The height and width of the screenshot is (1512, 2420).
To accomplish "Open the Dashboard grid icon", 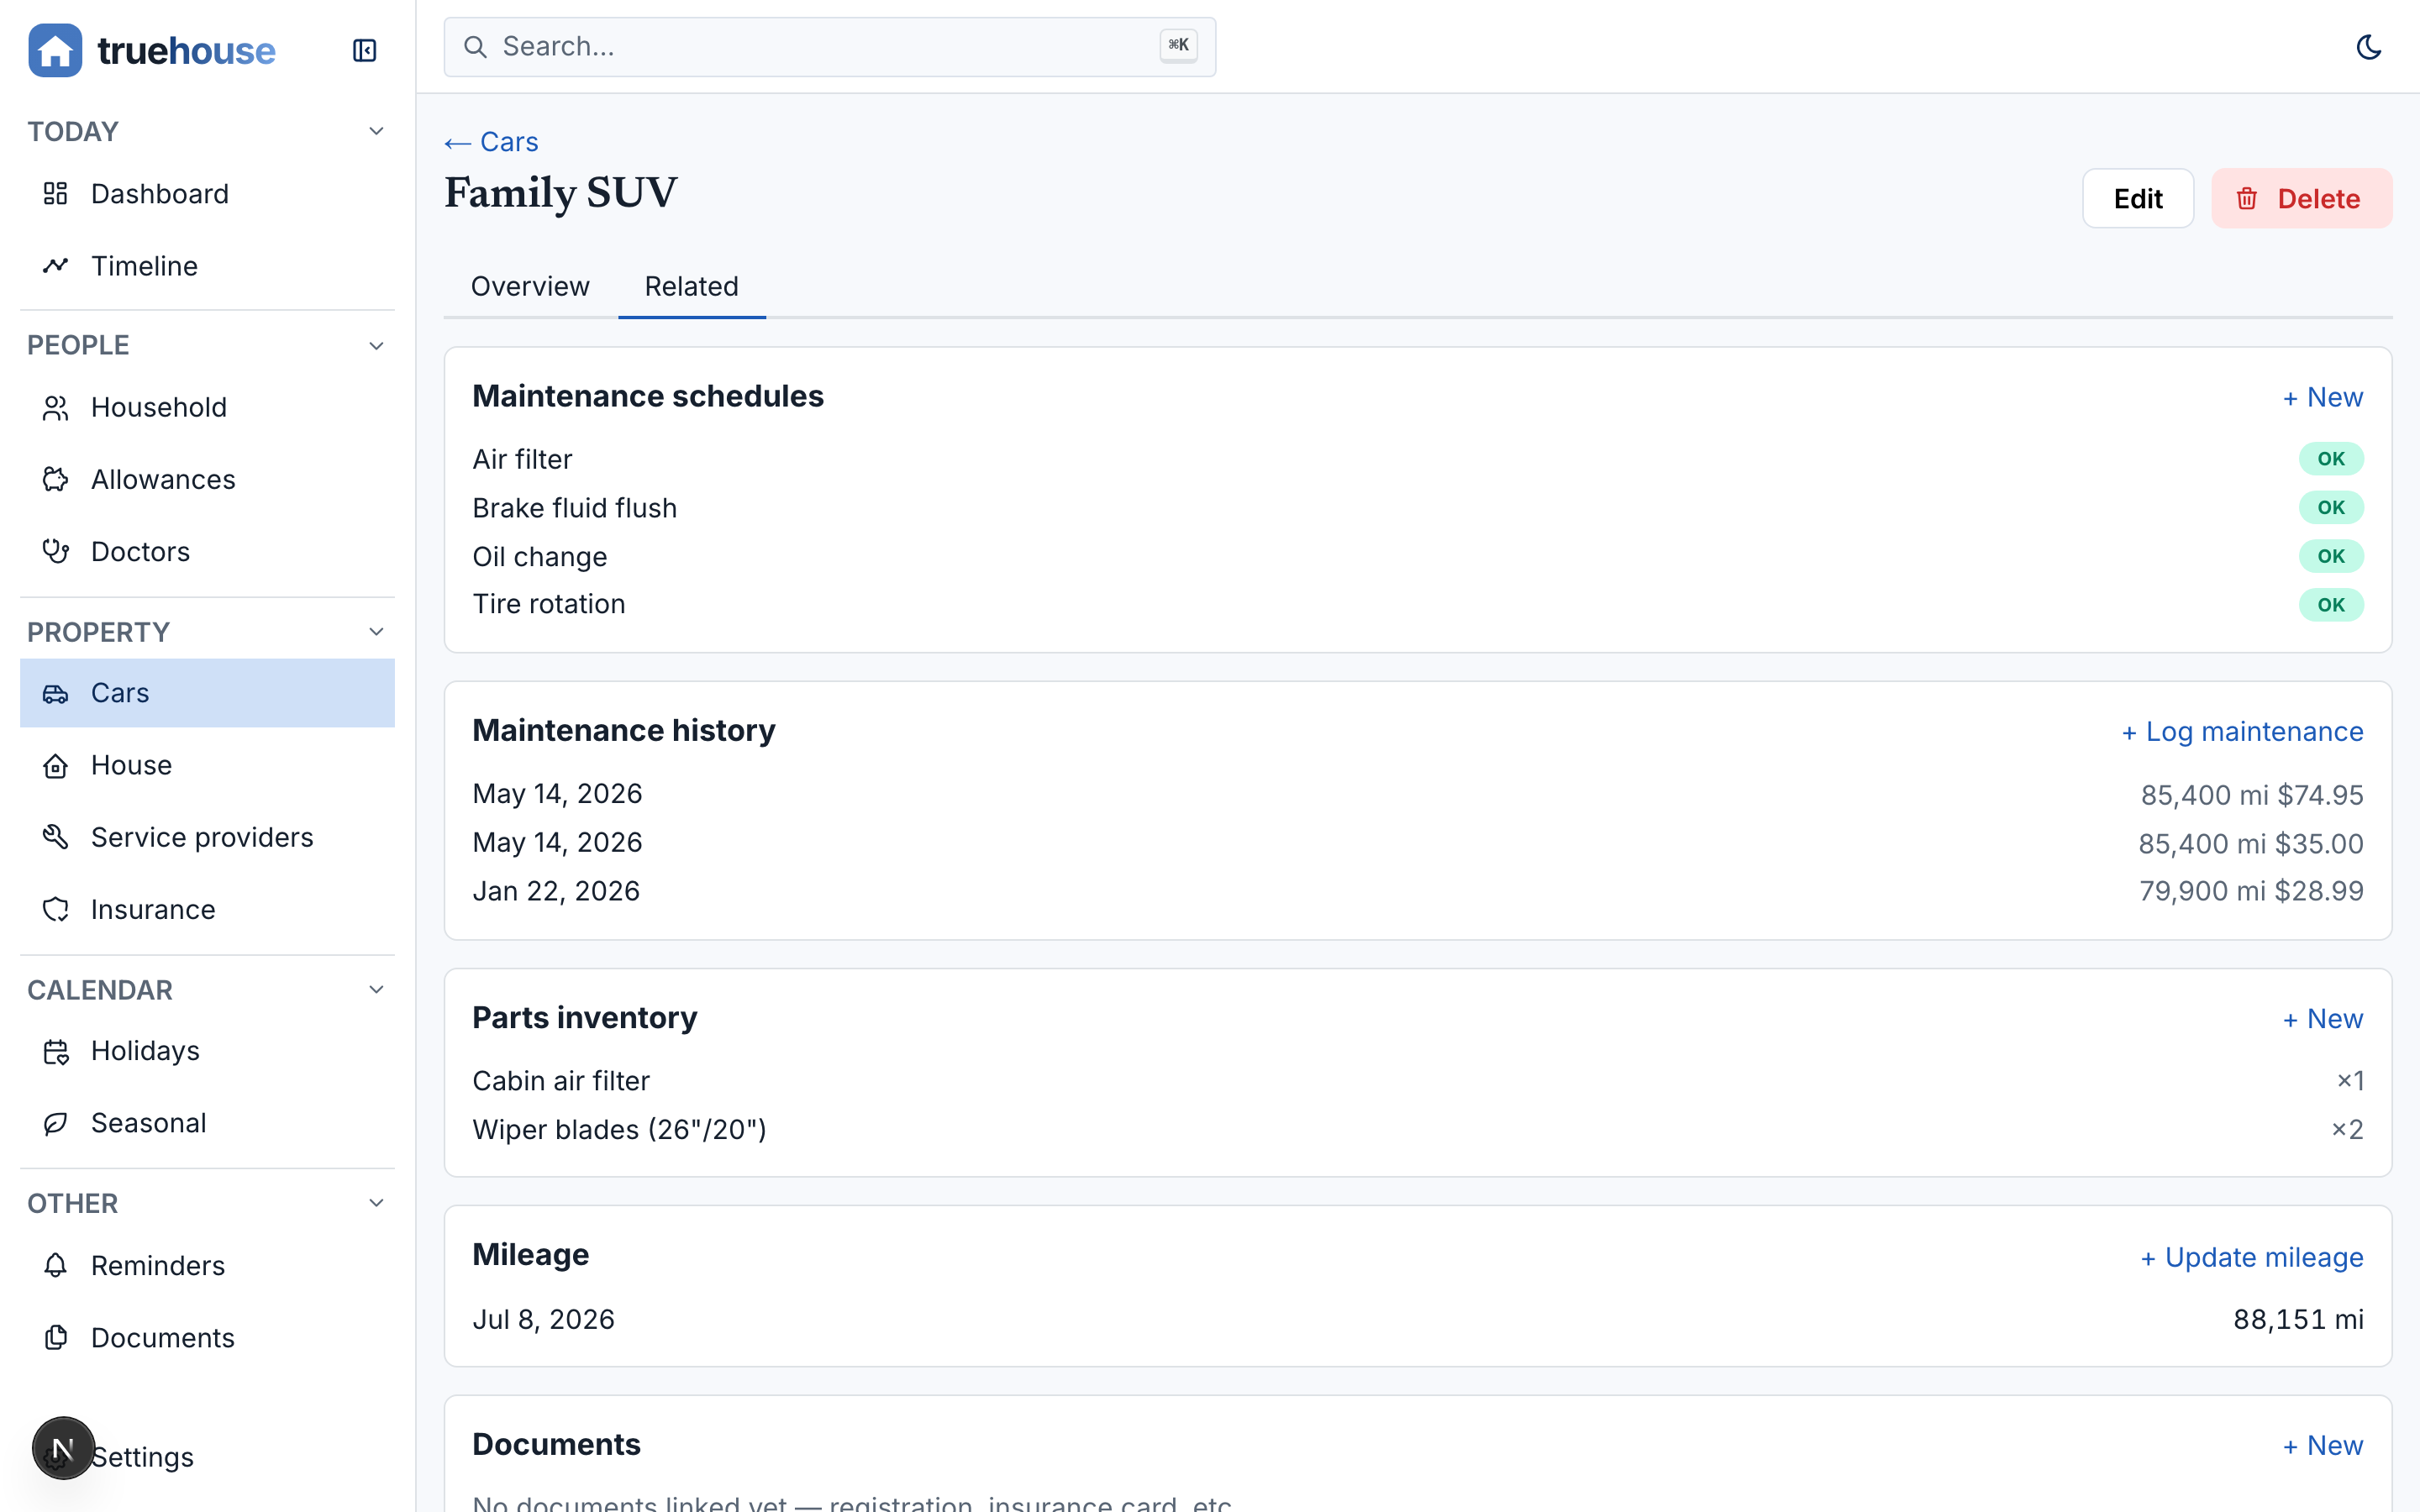I will (56, 194).
